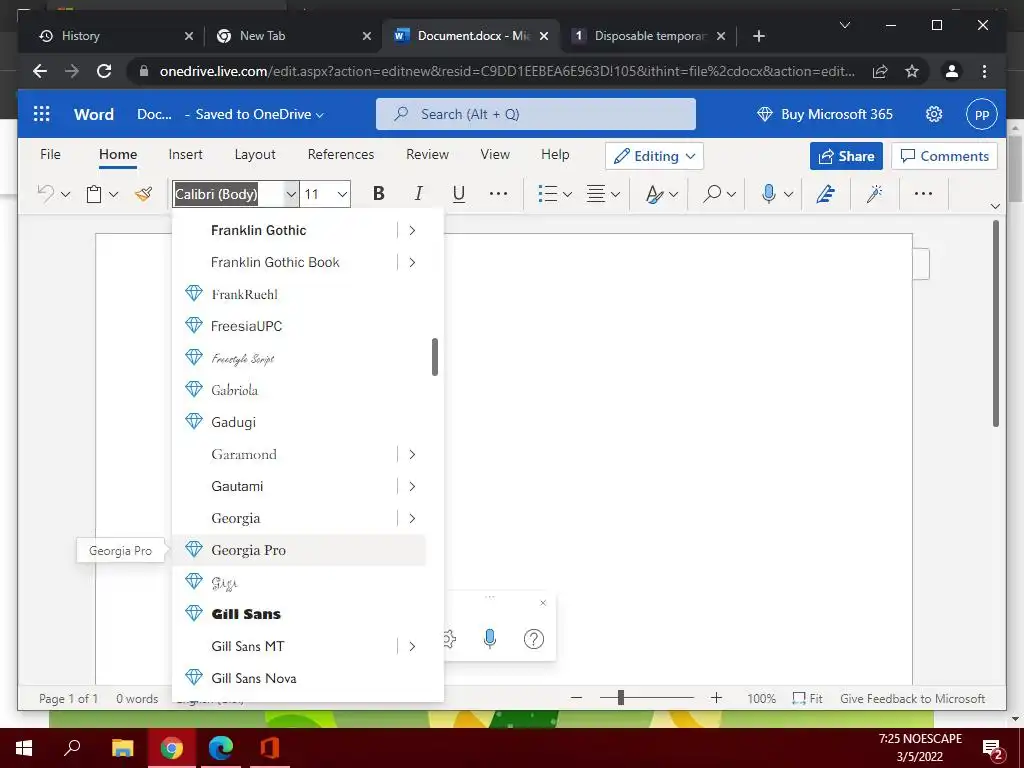Image resolution: width=1024 pixels, height=768 pixels.
Task: Open the font name dropdown arrow
Action: tap(291, 194)
